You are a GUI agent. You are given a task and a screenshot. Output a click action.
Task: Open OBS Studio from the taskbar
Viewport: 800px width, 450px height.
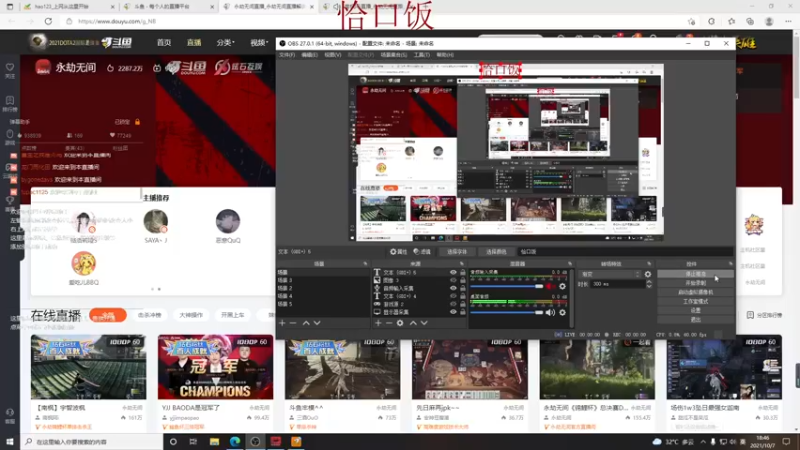pyautogui.click(x=255, y=442)
